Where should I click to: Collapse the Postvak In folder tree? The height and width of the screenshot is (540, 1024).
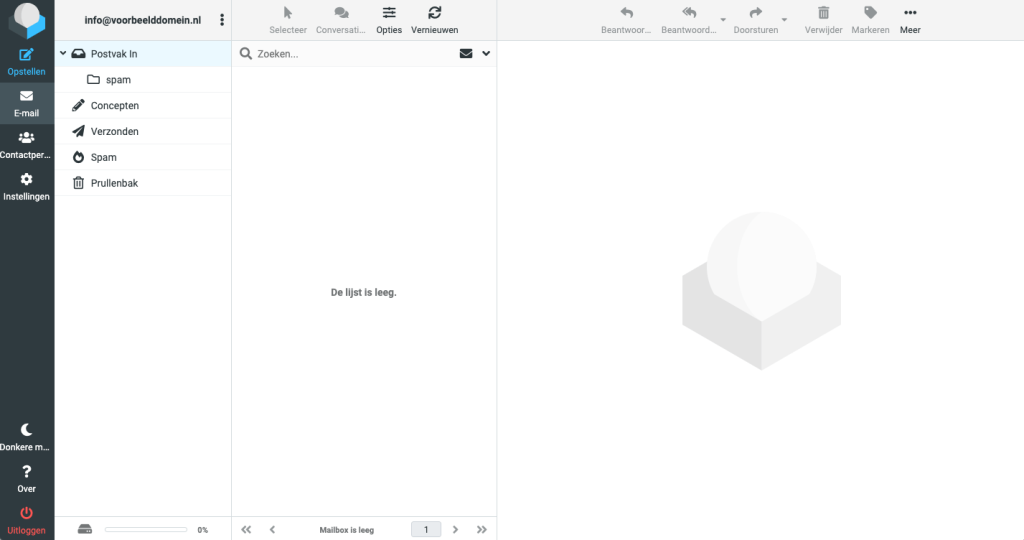click(62, 54)
